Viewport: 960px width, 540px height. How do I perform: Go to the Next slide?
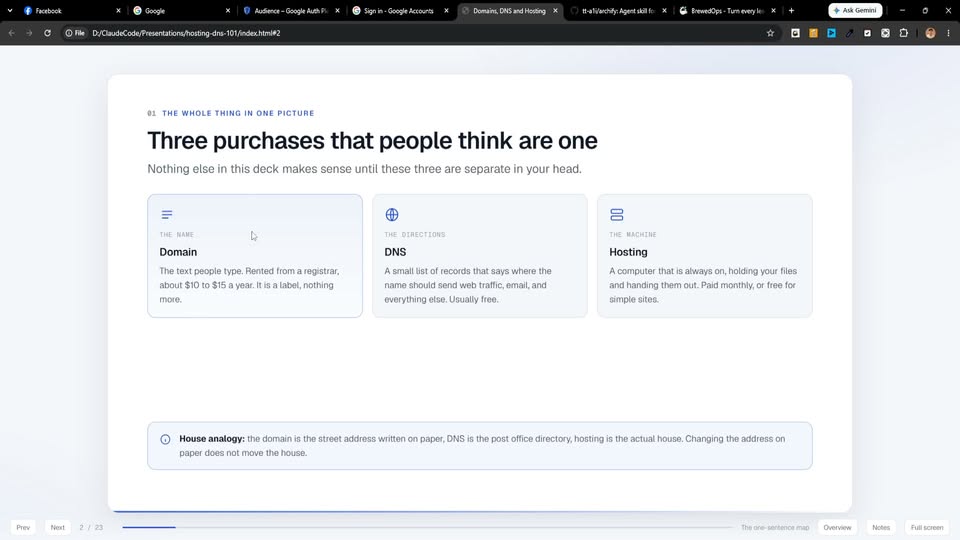pyautogui.click(x=58, y=527)
